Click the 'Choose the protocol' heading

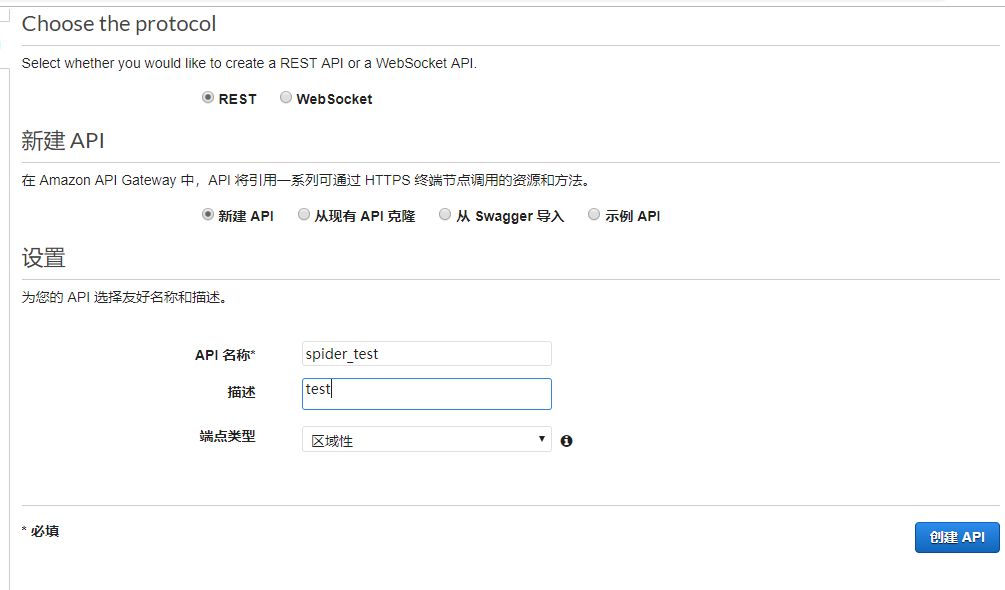pyautogui.click(x=119, y=24)
